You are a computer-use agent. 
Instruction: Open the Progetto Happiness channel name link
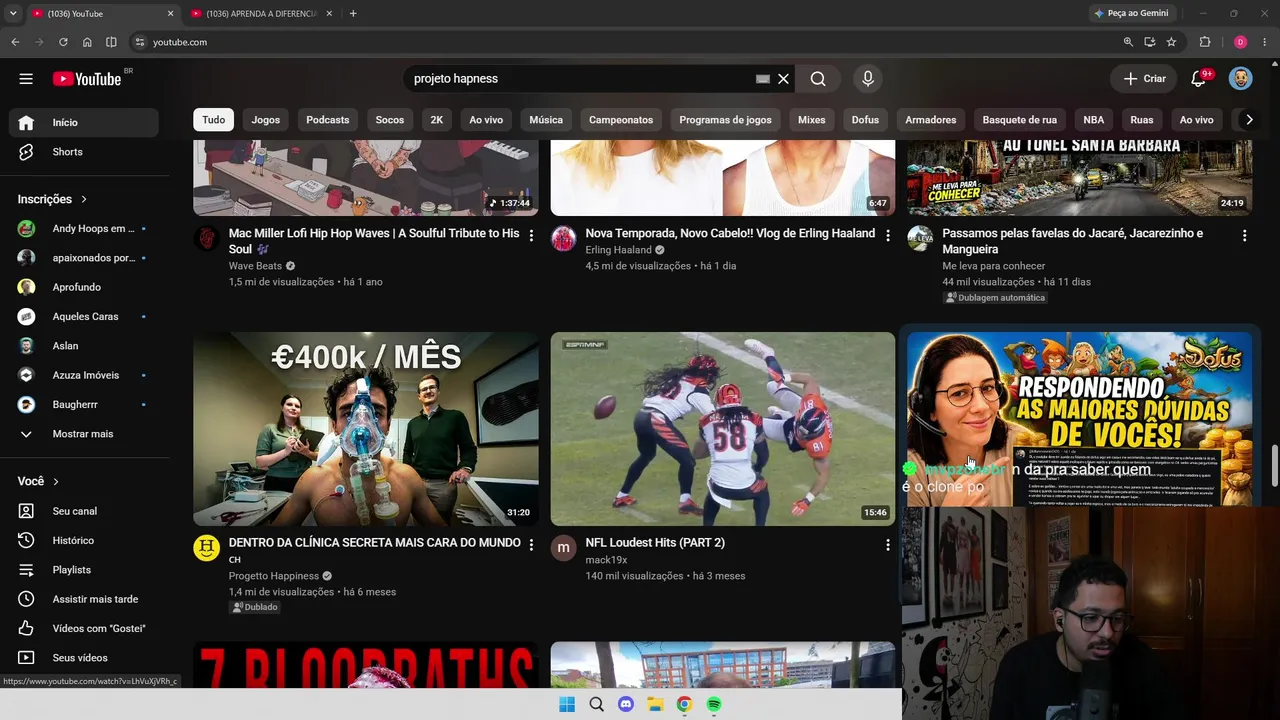pos(274,576)
